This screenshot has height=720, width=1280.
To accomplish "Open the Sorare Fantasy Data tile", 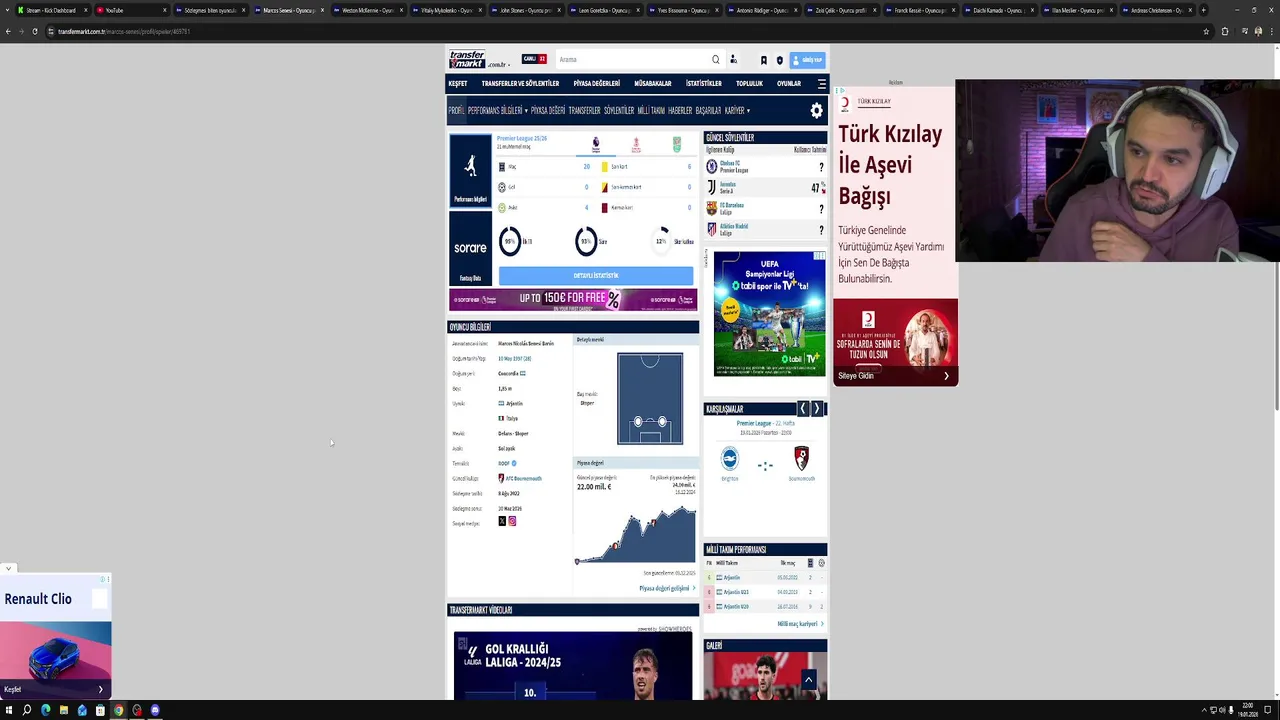I will pos(470,248).
